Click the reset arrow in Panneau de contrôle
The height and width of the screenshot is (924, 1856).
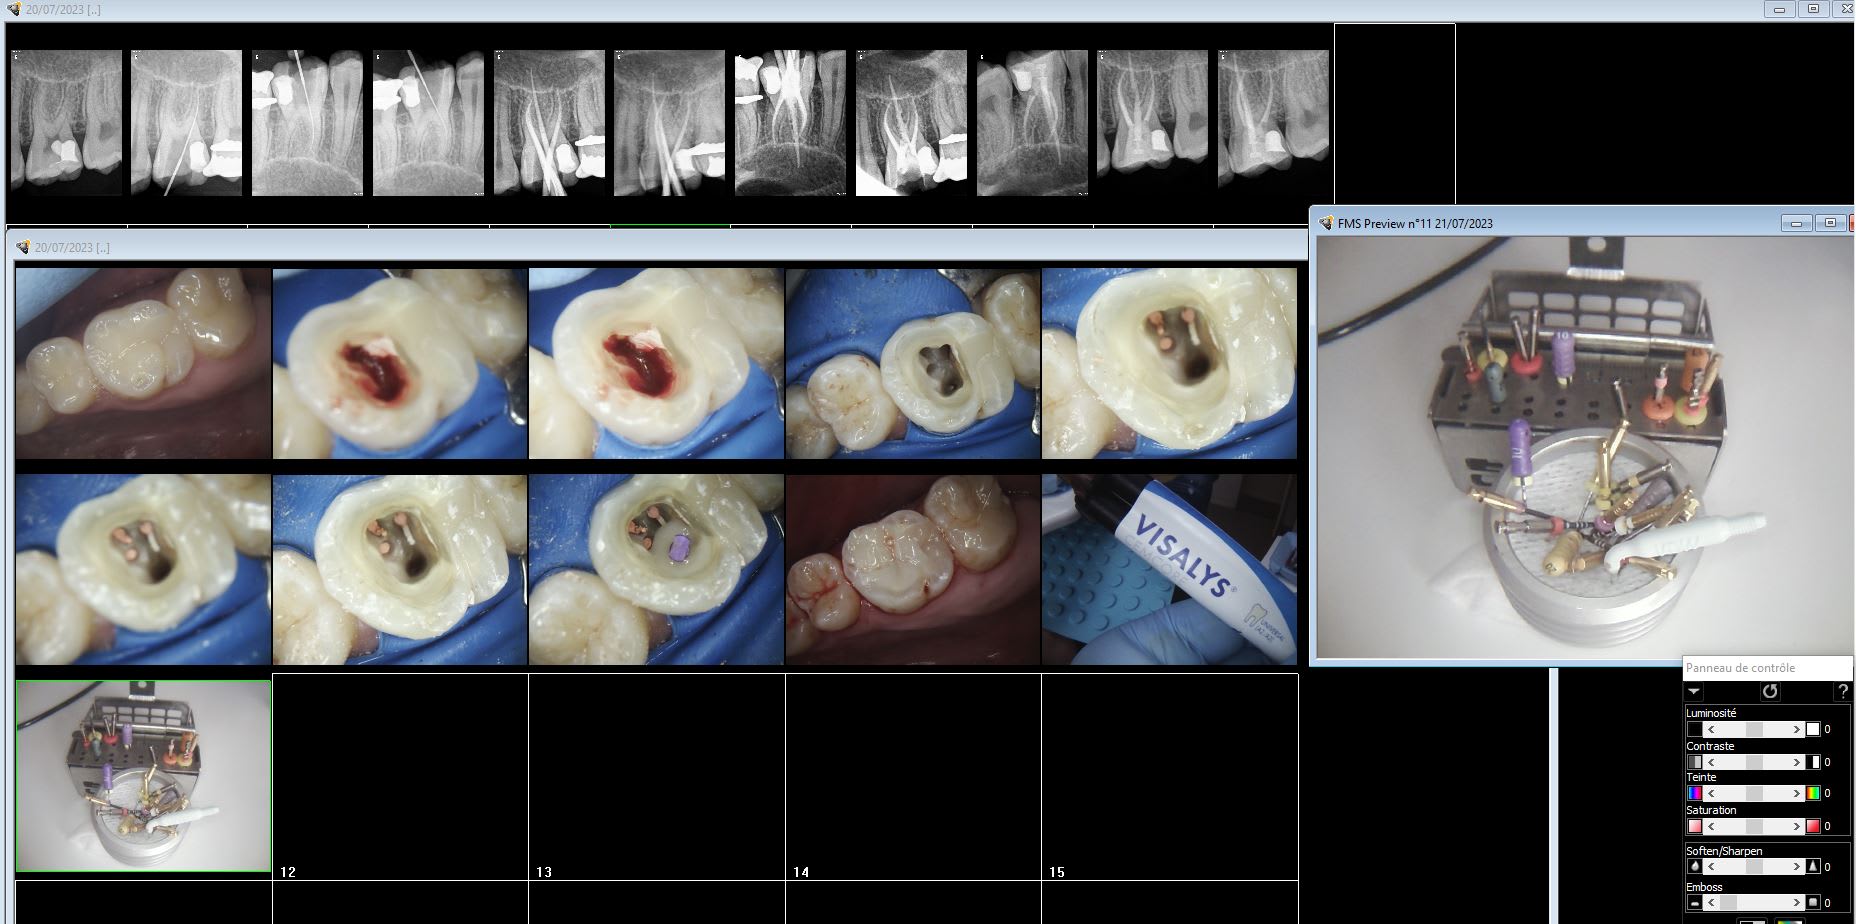[1770, 691]
